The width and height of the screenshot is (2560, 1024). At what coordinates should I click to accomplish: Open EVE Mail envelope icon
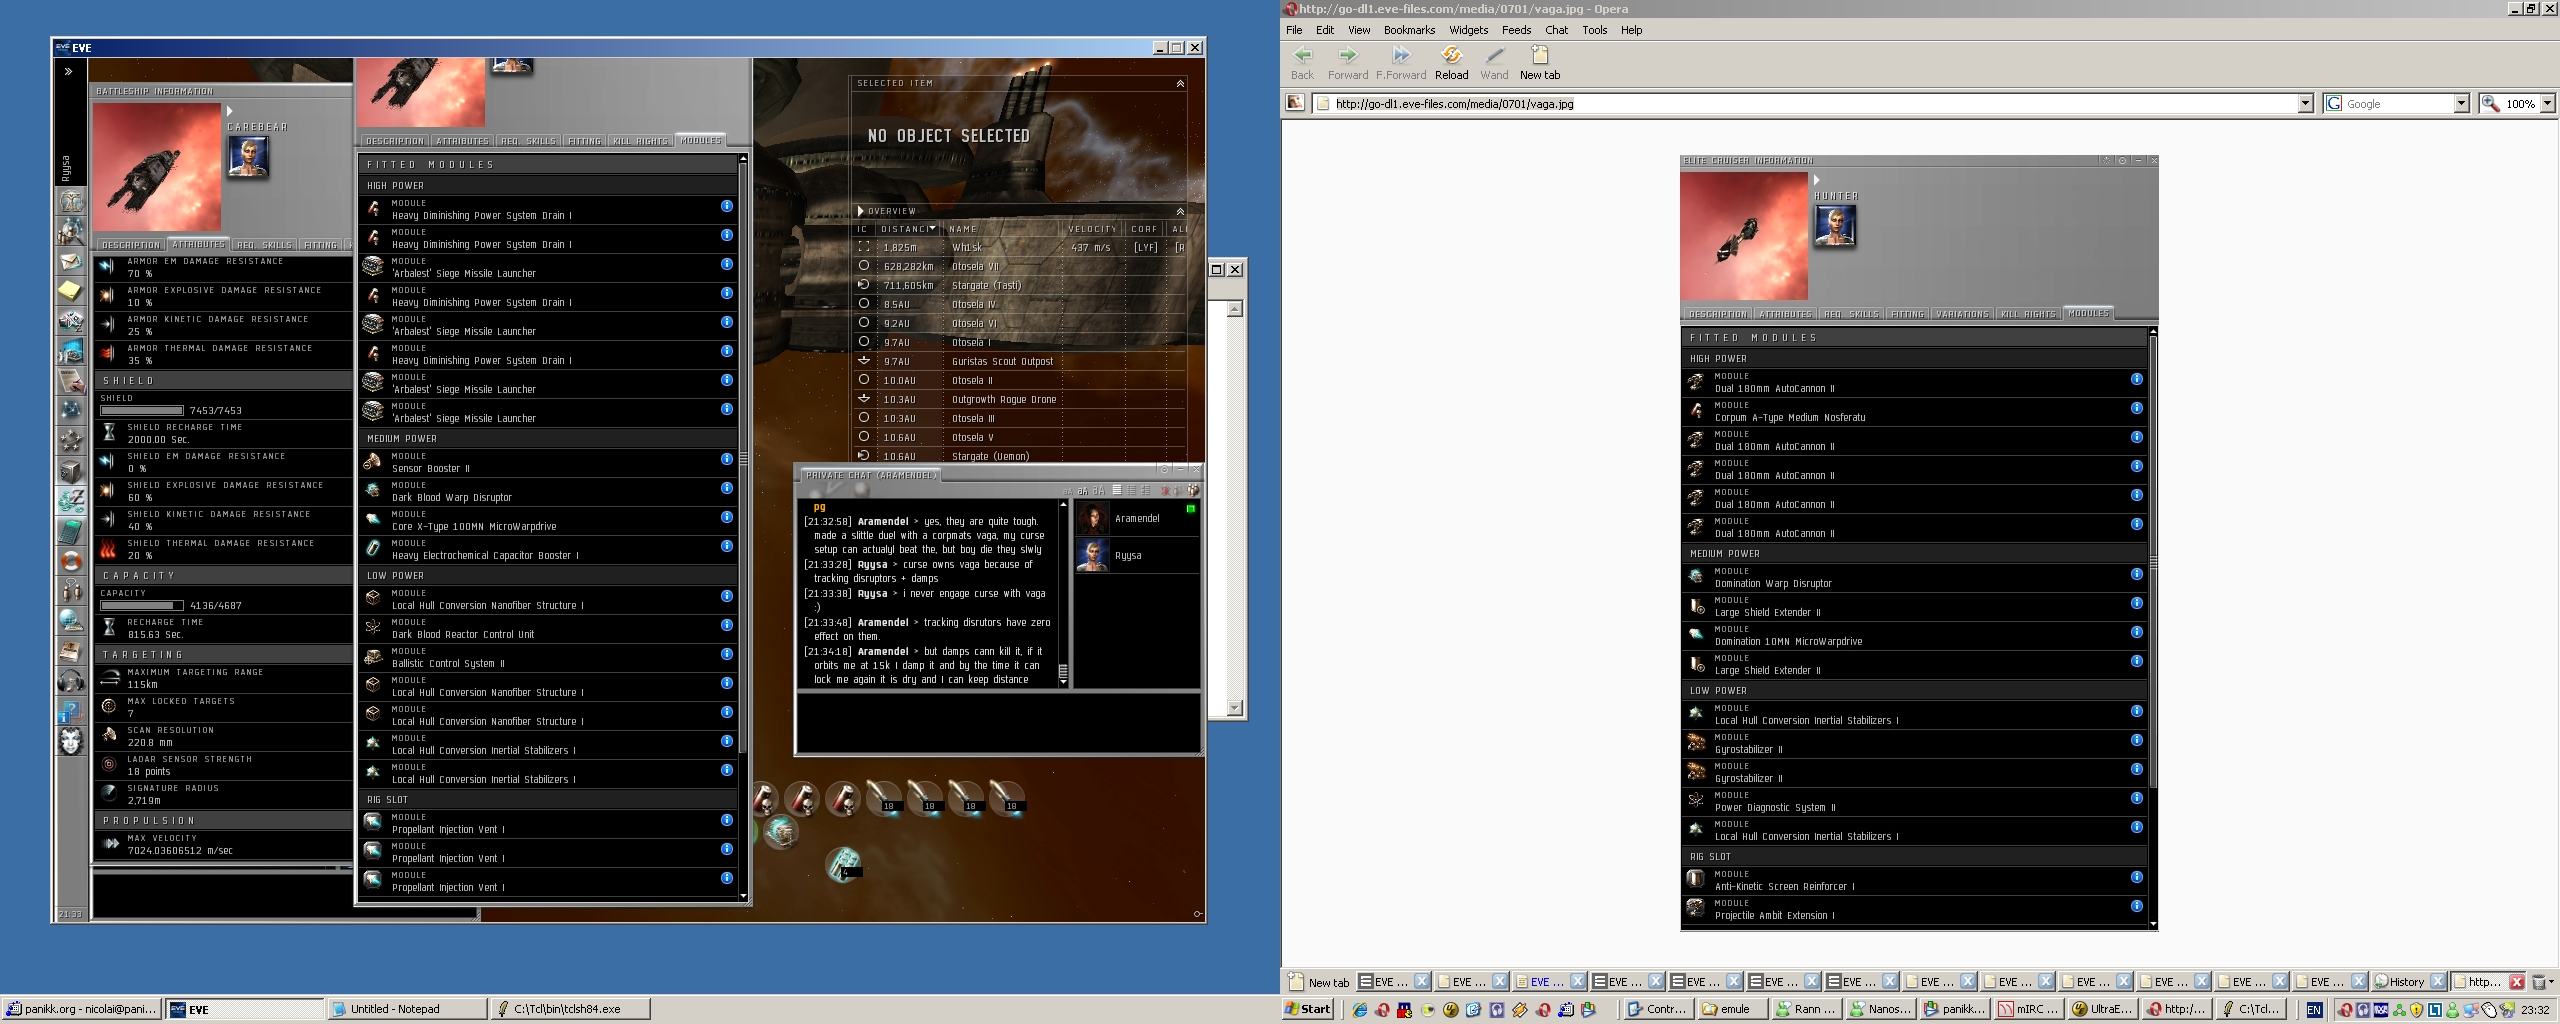(70, 261)
